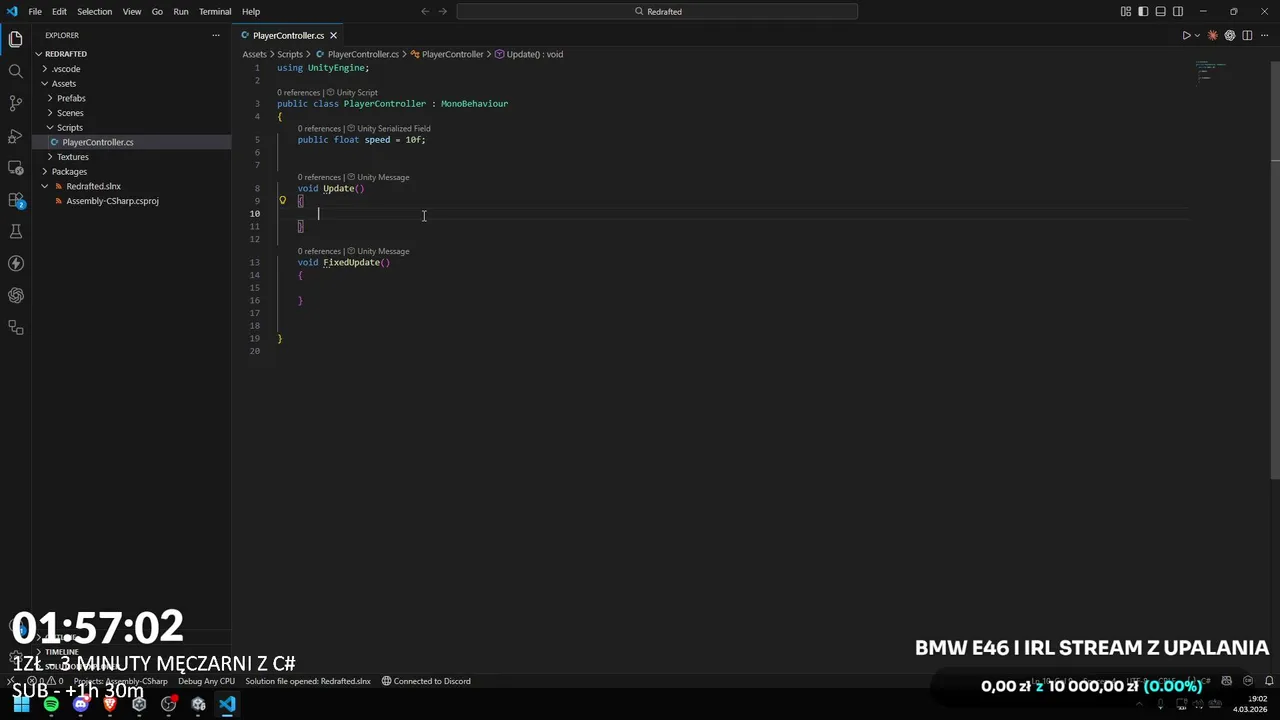1280x720 pixels.
Task: Toggle the secondary side bar visibility
Action: [x=1178, y=11]
